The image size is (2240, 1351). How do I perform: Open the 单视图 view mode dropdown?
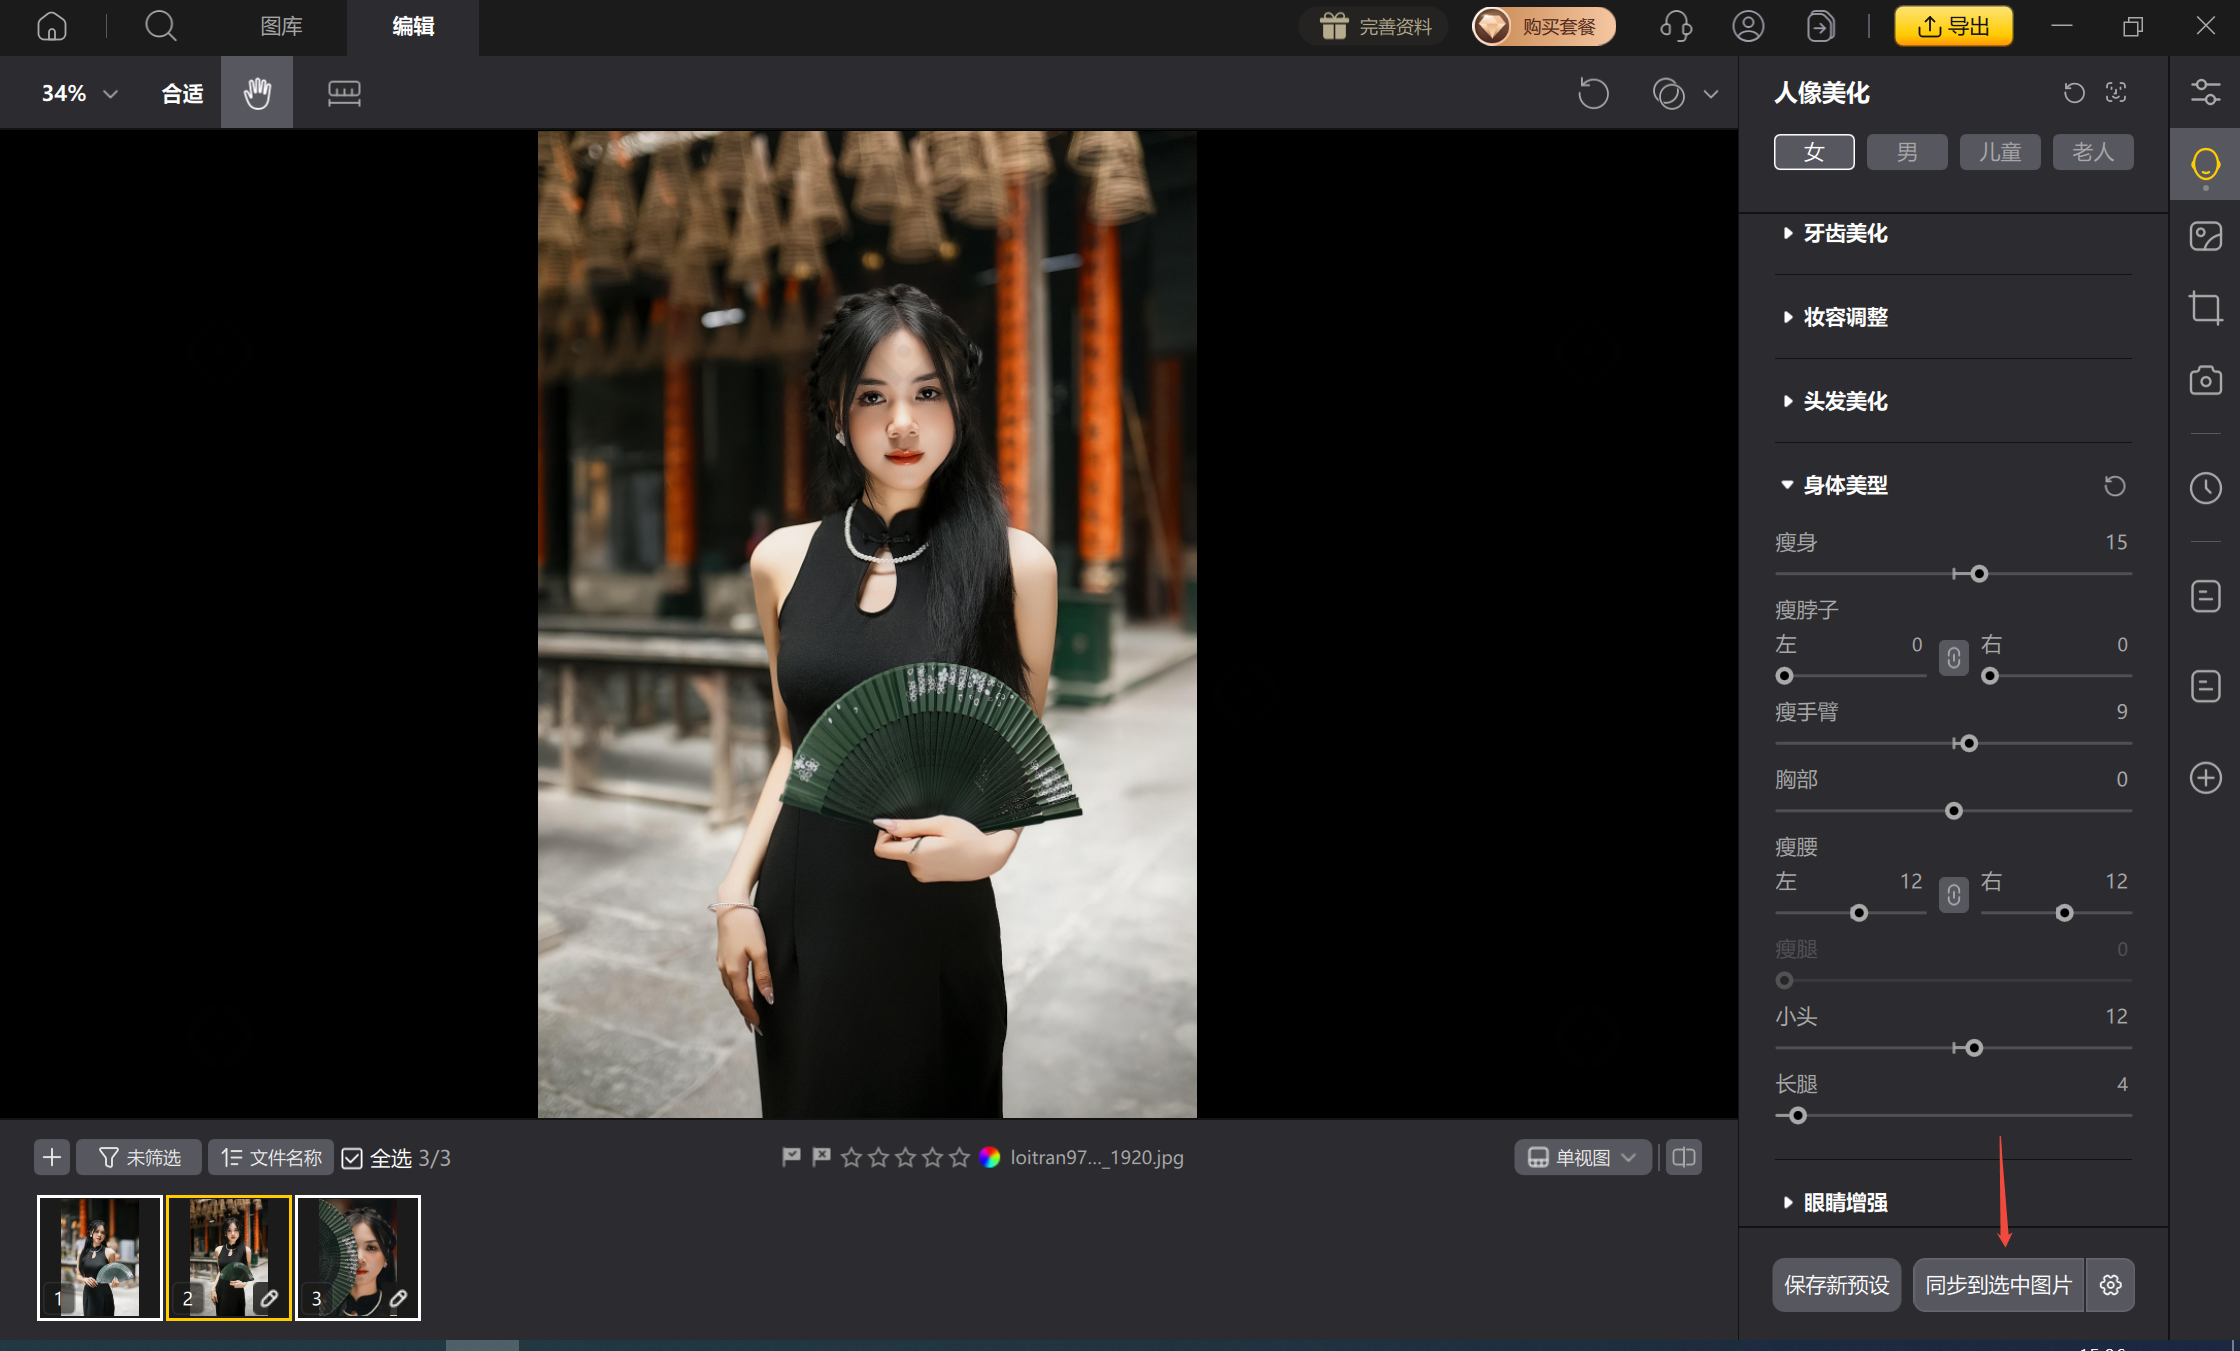click(x=1582, y=1157)
